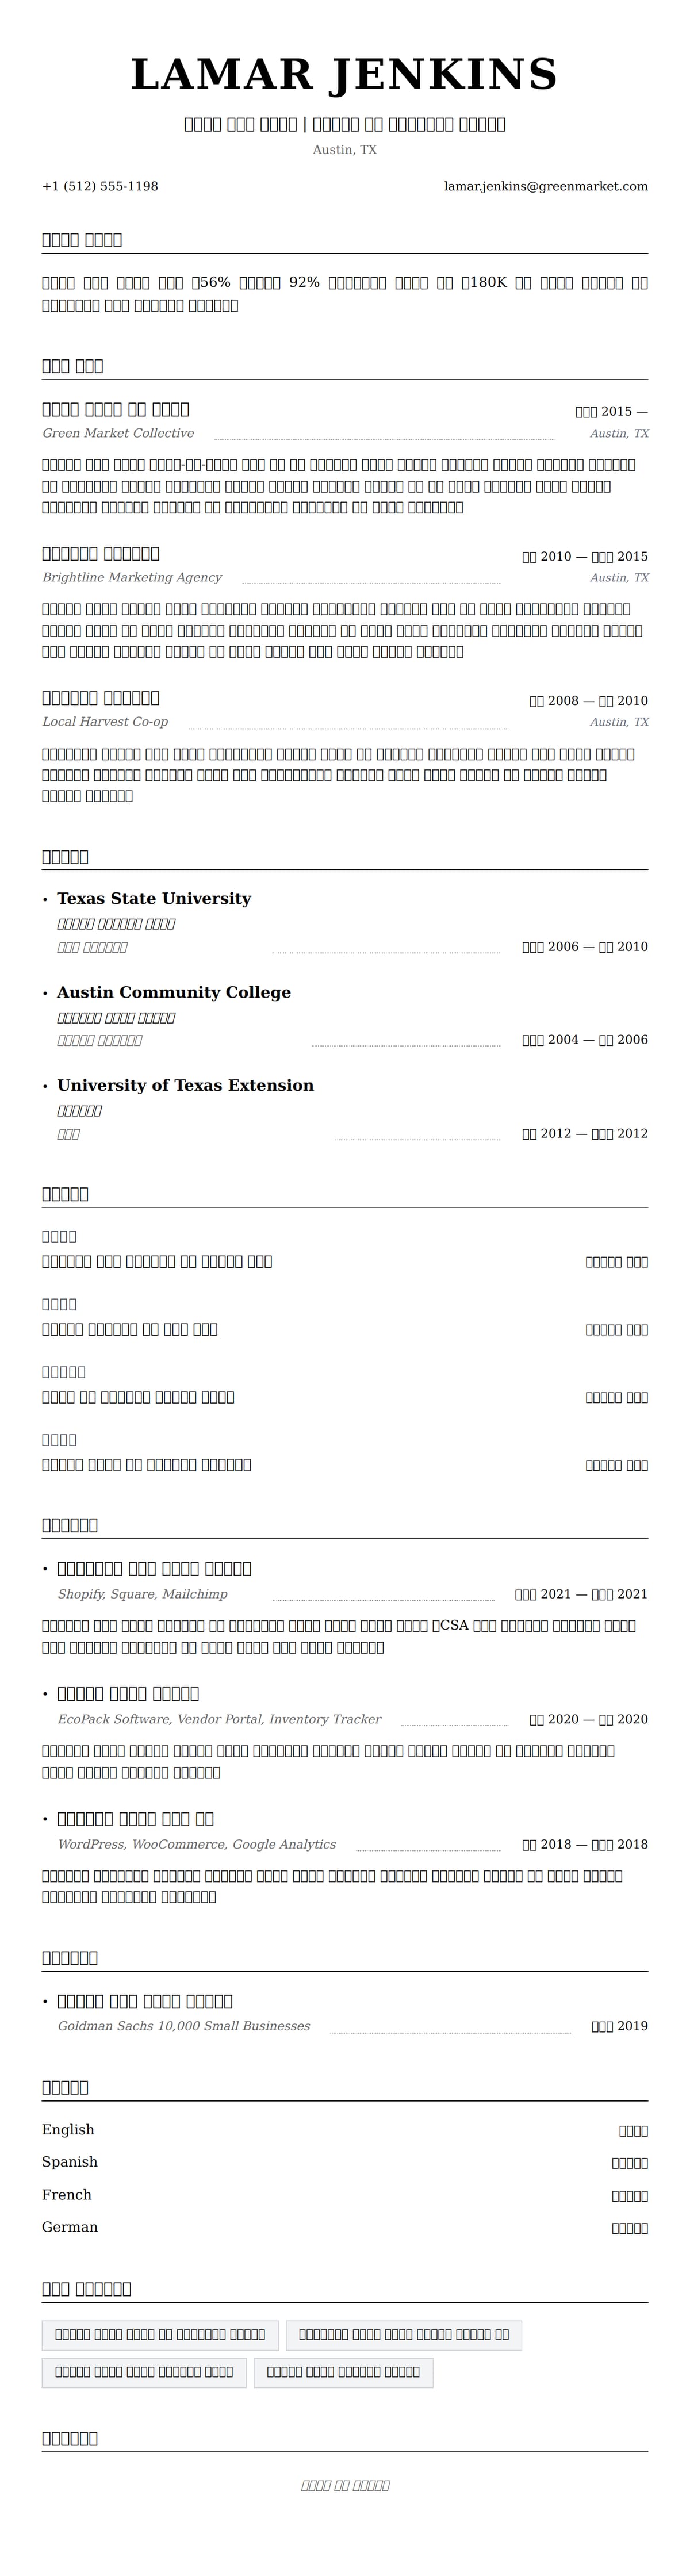Click the italic text under the last section
Screen dimensions: 690x2576
345,2485
